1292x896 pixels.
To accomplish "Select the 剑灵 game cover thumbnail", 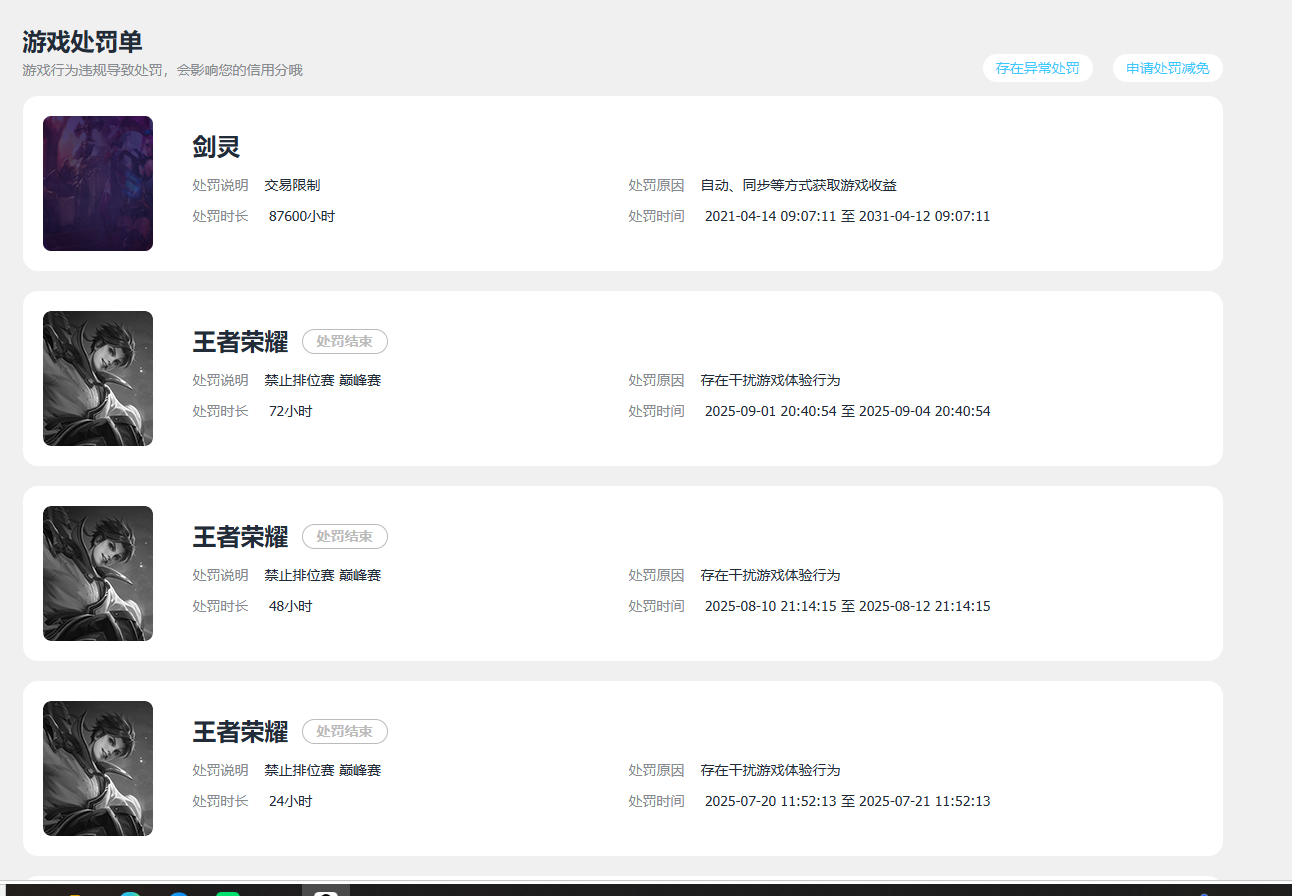I will coord(98,183).
